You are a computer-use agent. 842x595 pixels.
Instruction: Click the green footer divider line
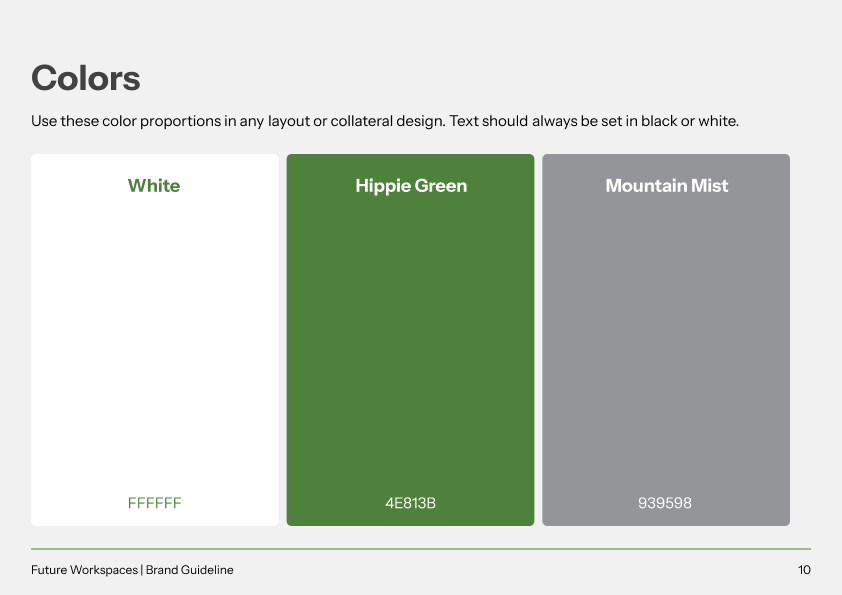tap(420, 549)
